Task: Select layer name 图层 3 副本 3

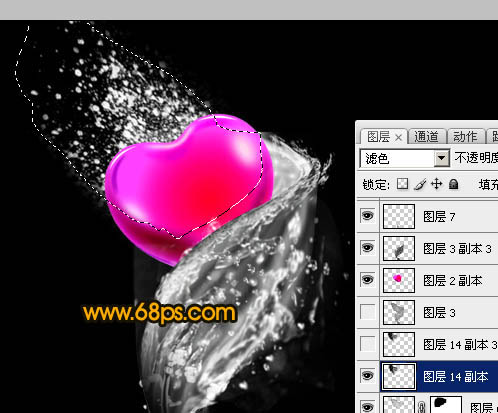Action: coord(457,249)
